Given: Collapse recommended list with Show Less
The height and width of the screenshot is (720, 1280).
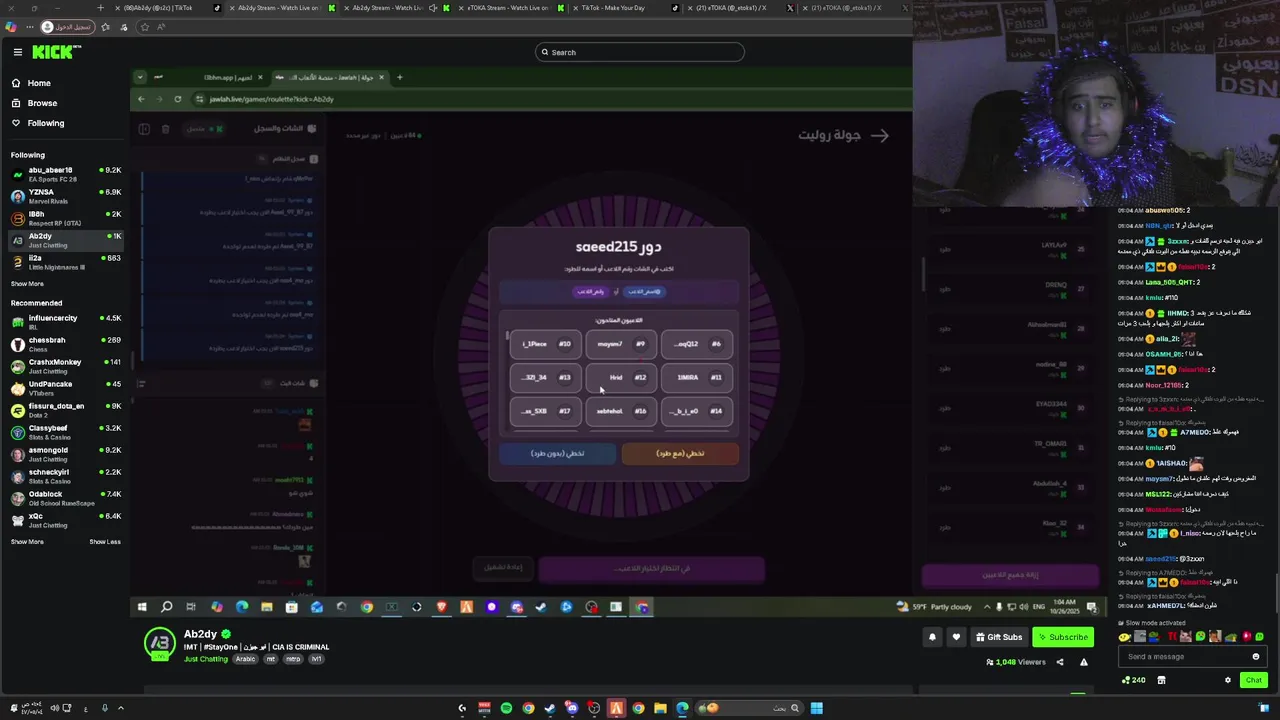Looking at the screenshot, I should (x=105, y=542).
